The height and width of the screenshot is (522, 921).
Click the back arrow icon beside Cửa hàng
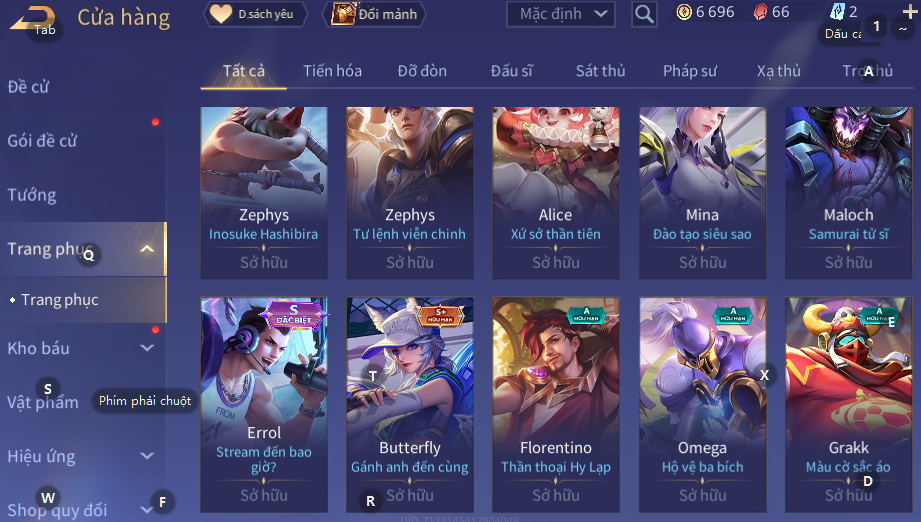(x=32, y=18)
